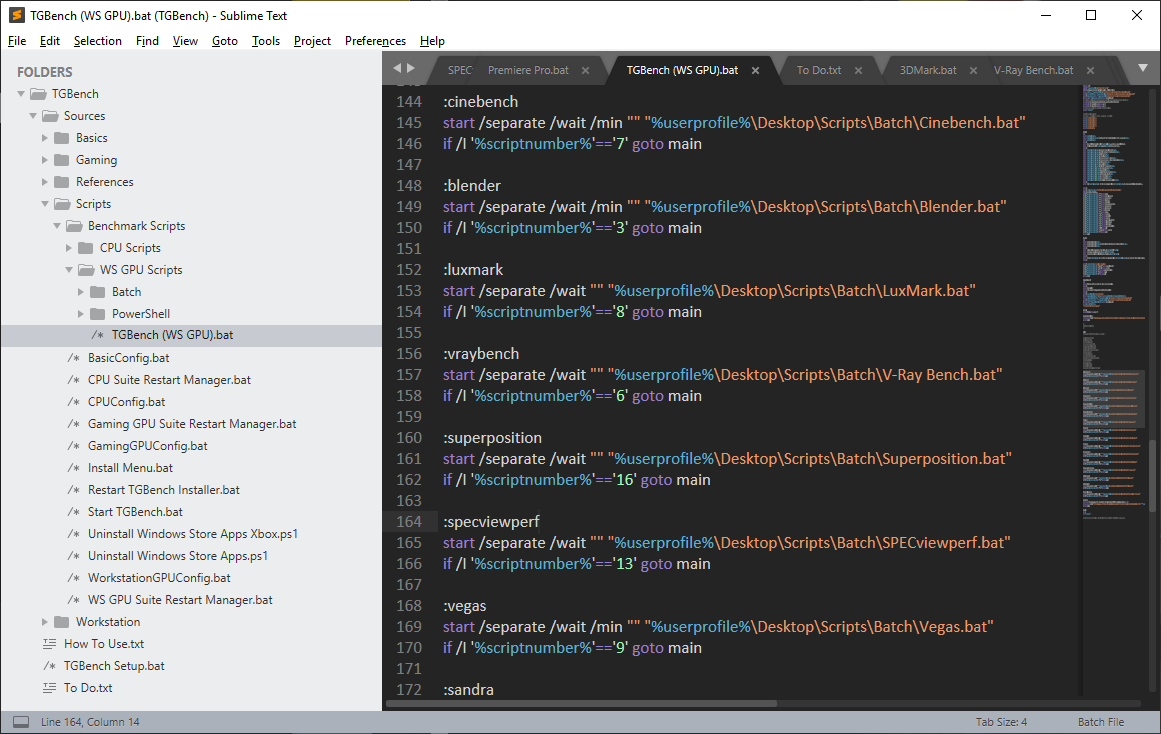
Task: Change Tab Size: 4 in status bar
Action: pos(1001,722)
